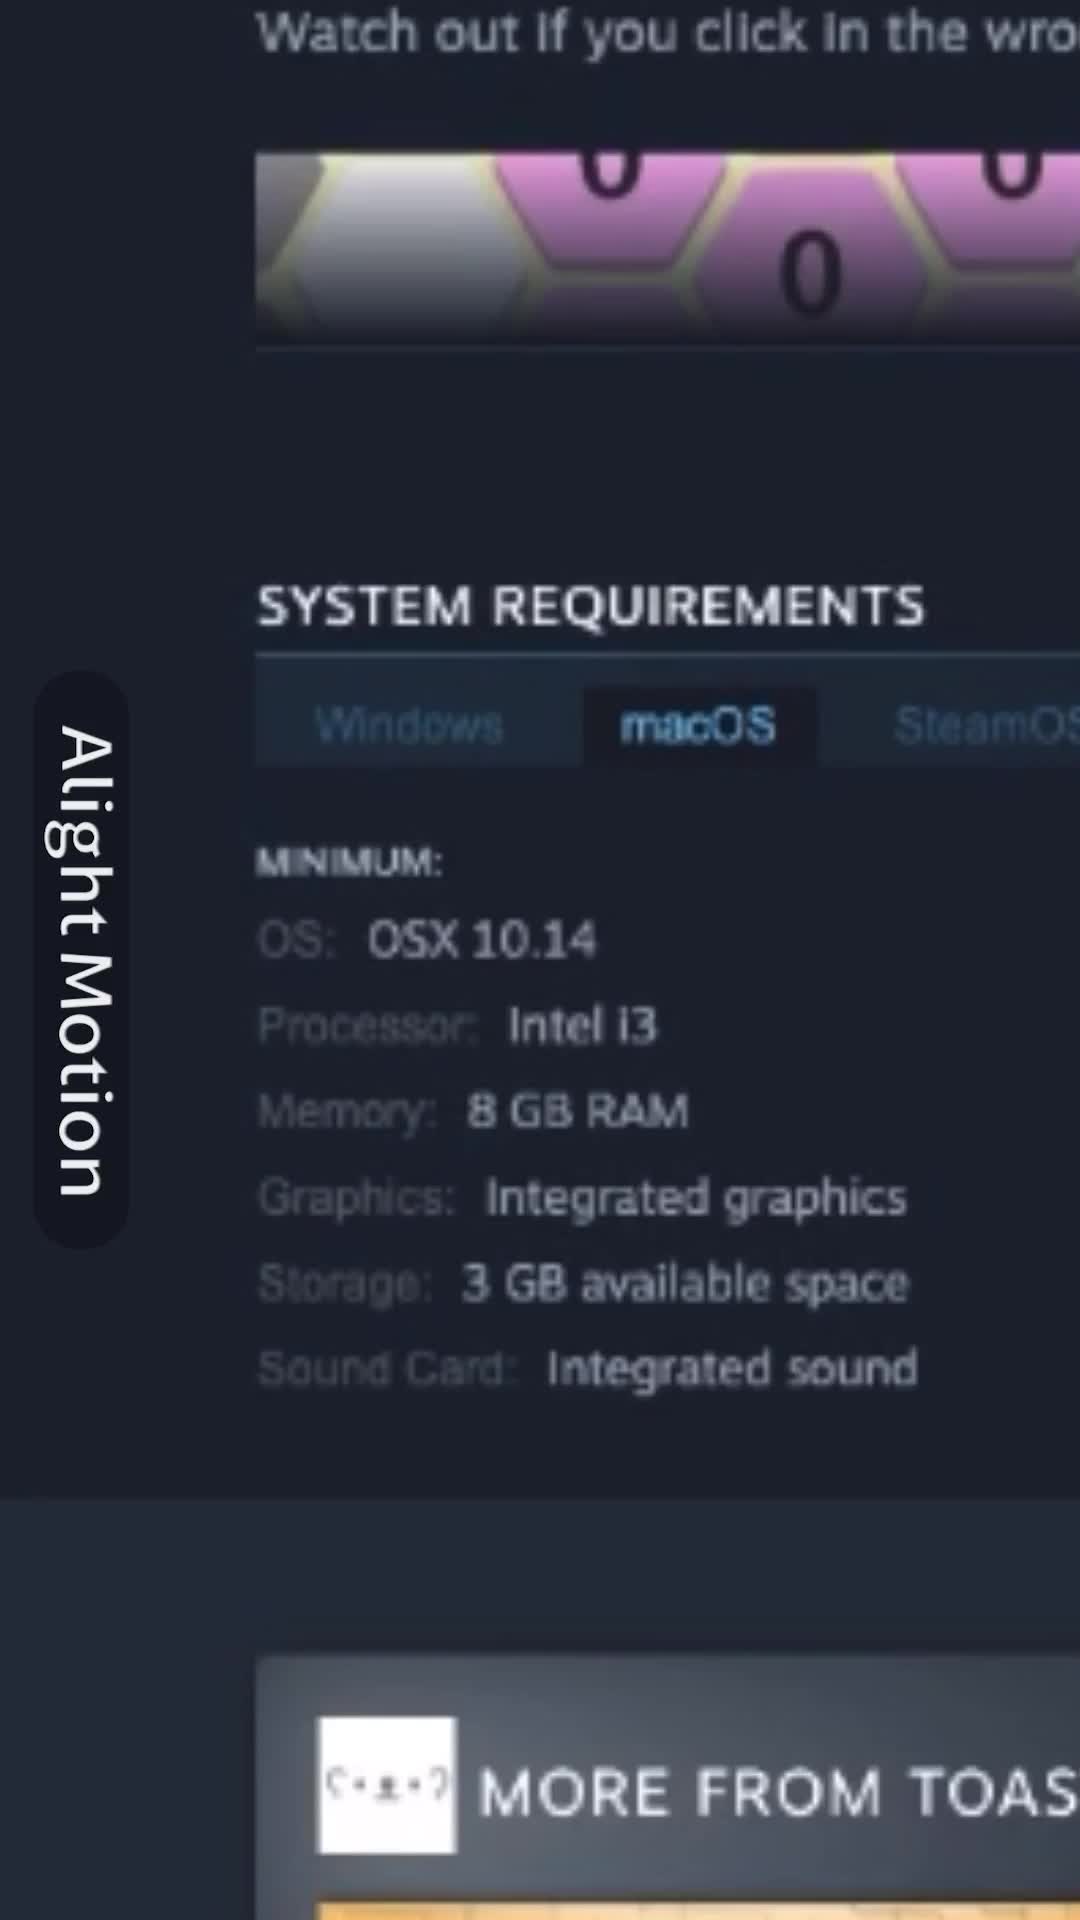
Task: Tap the Alight Motion watermark badge
Action: pyautogui.click(x=82, y=960)
